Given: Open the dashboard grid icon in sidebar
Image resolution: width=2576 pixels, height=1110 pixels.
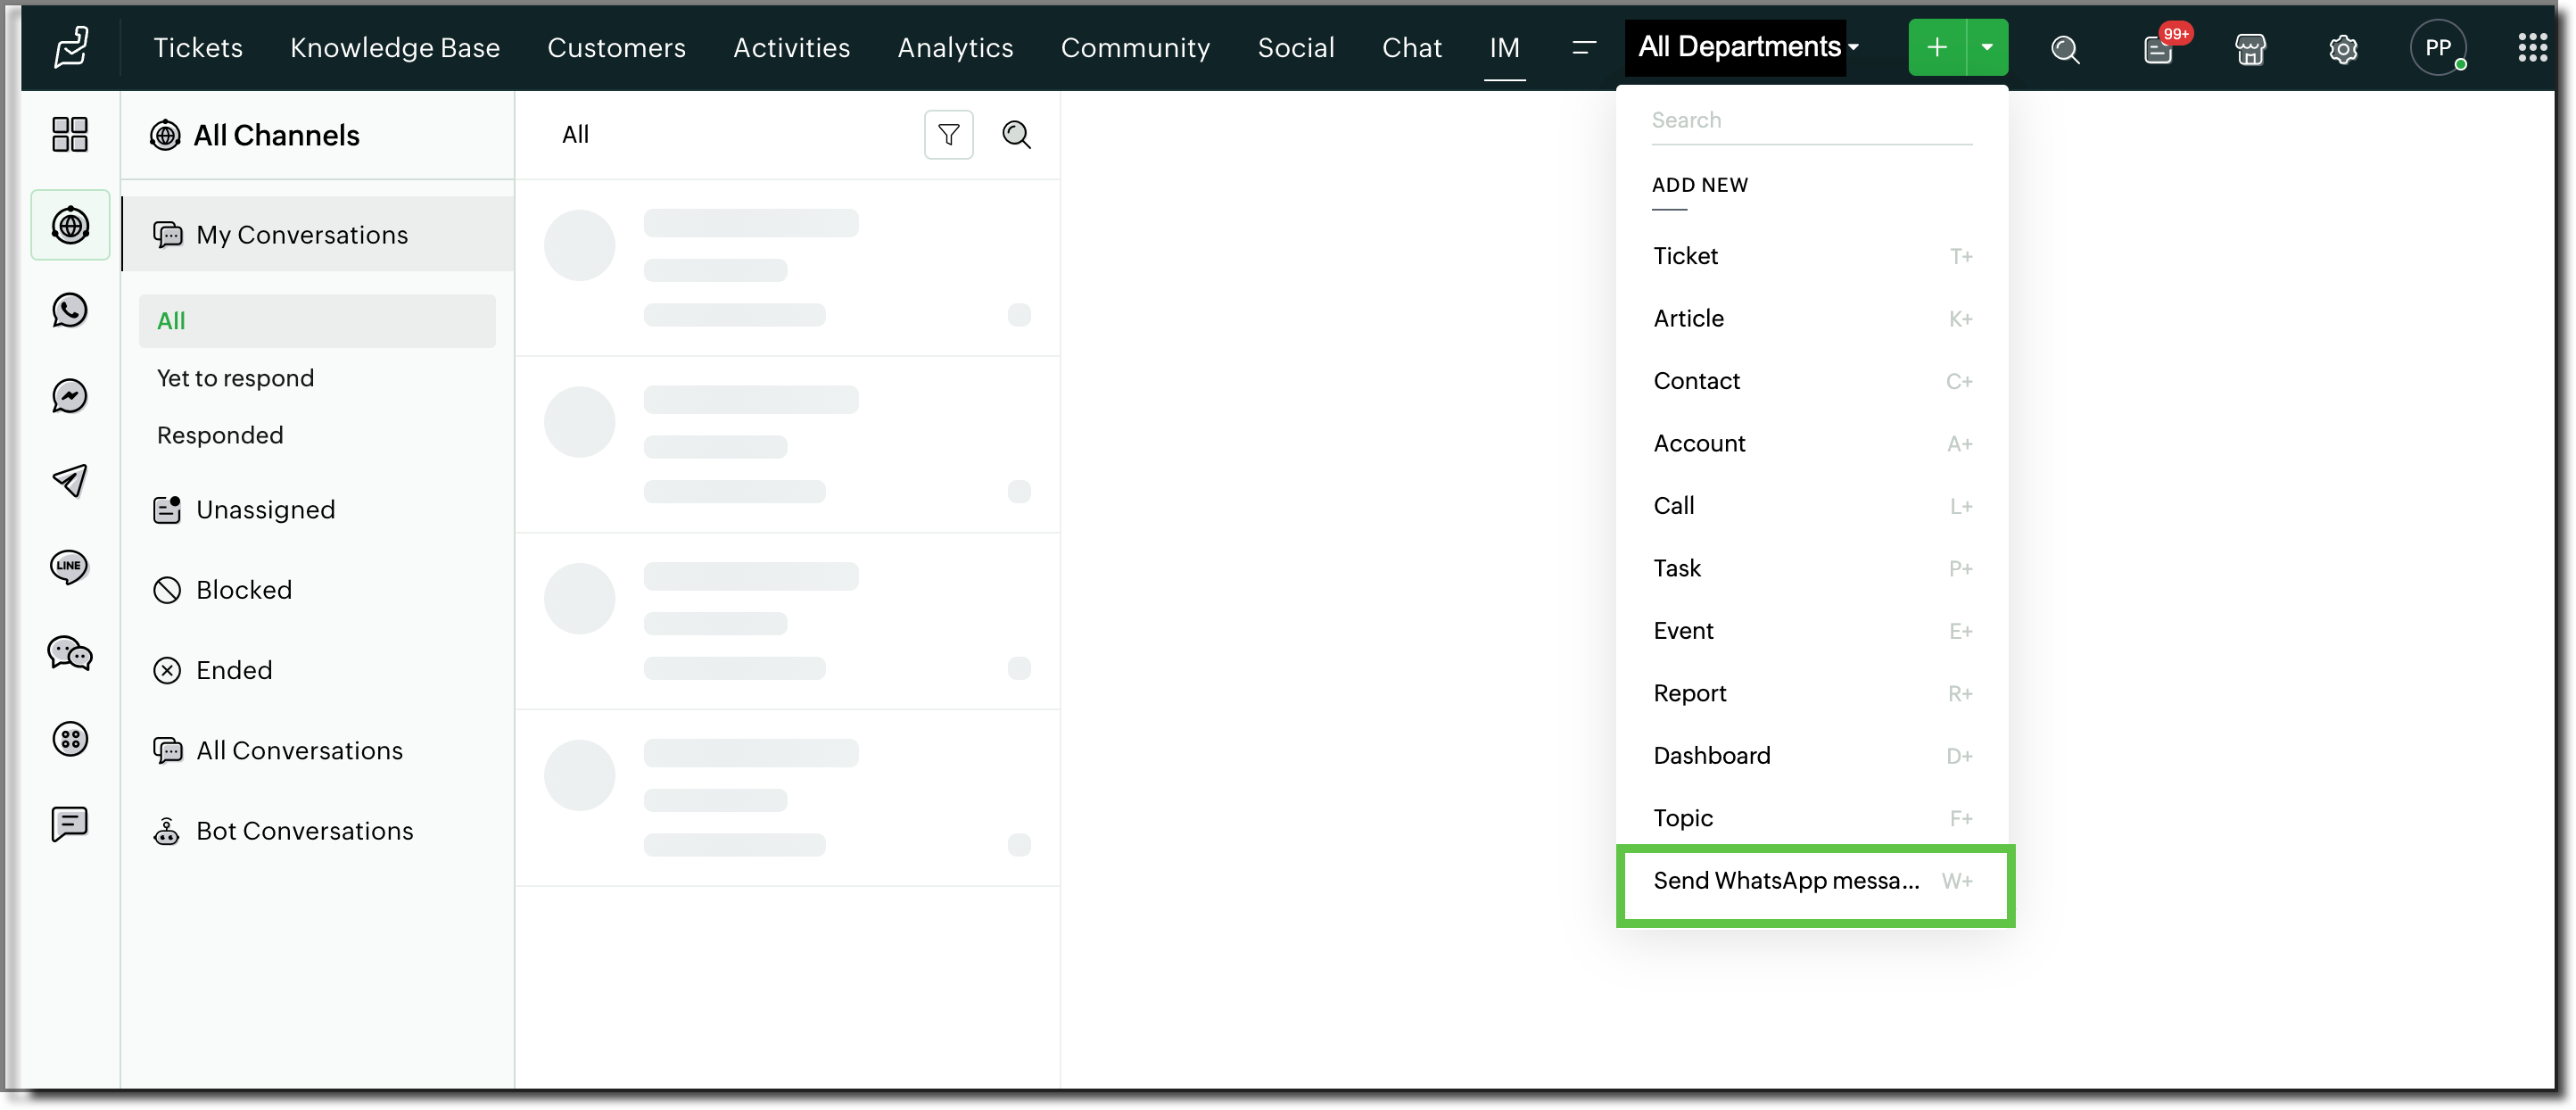Looking at the screenshot, I should pyautogui.click(x=70, y=134).
